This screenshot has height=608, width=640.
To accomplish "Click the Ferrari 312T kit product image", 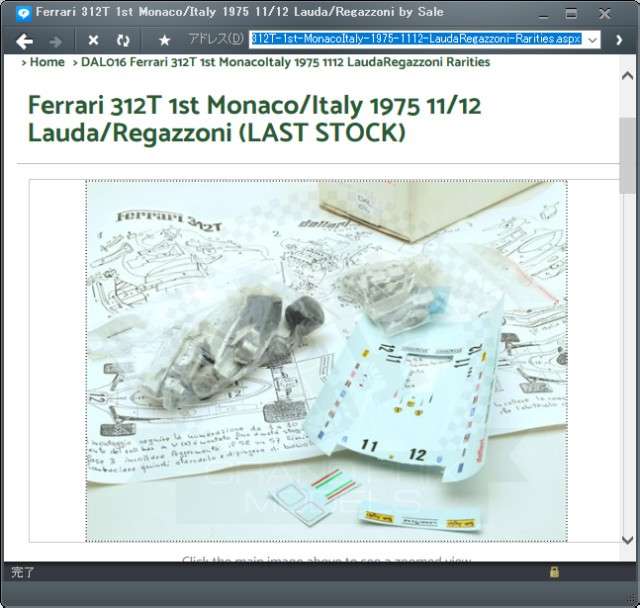I will tap(327, 361).
